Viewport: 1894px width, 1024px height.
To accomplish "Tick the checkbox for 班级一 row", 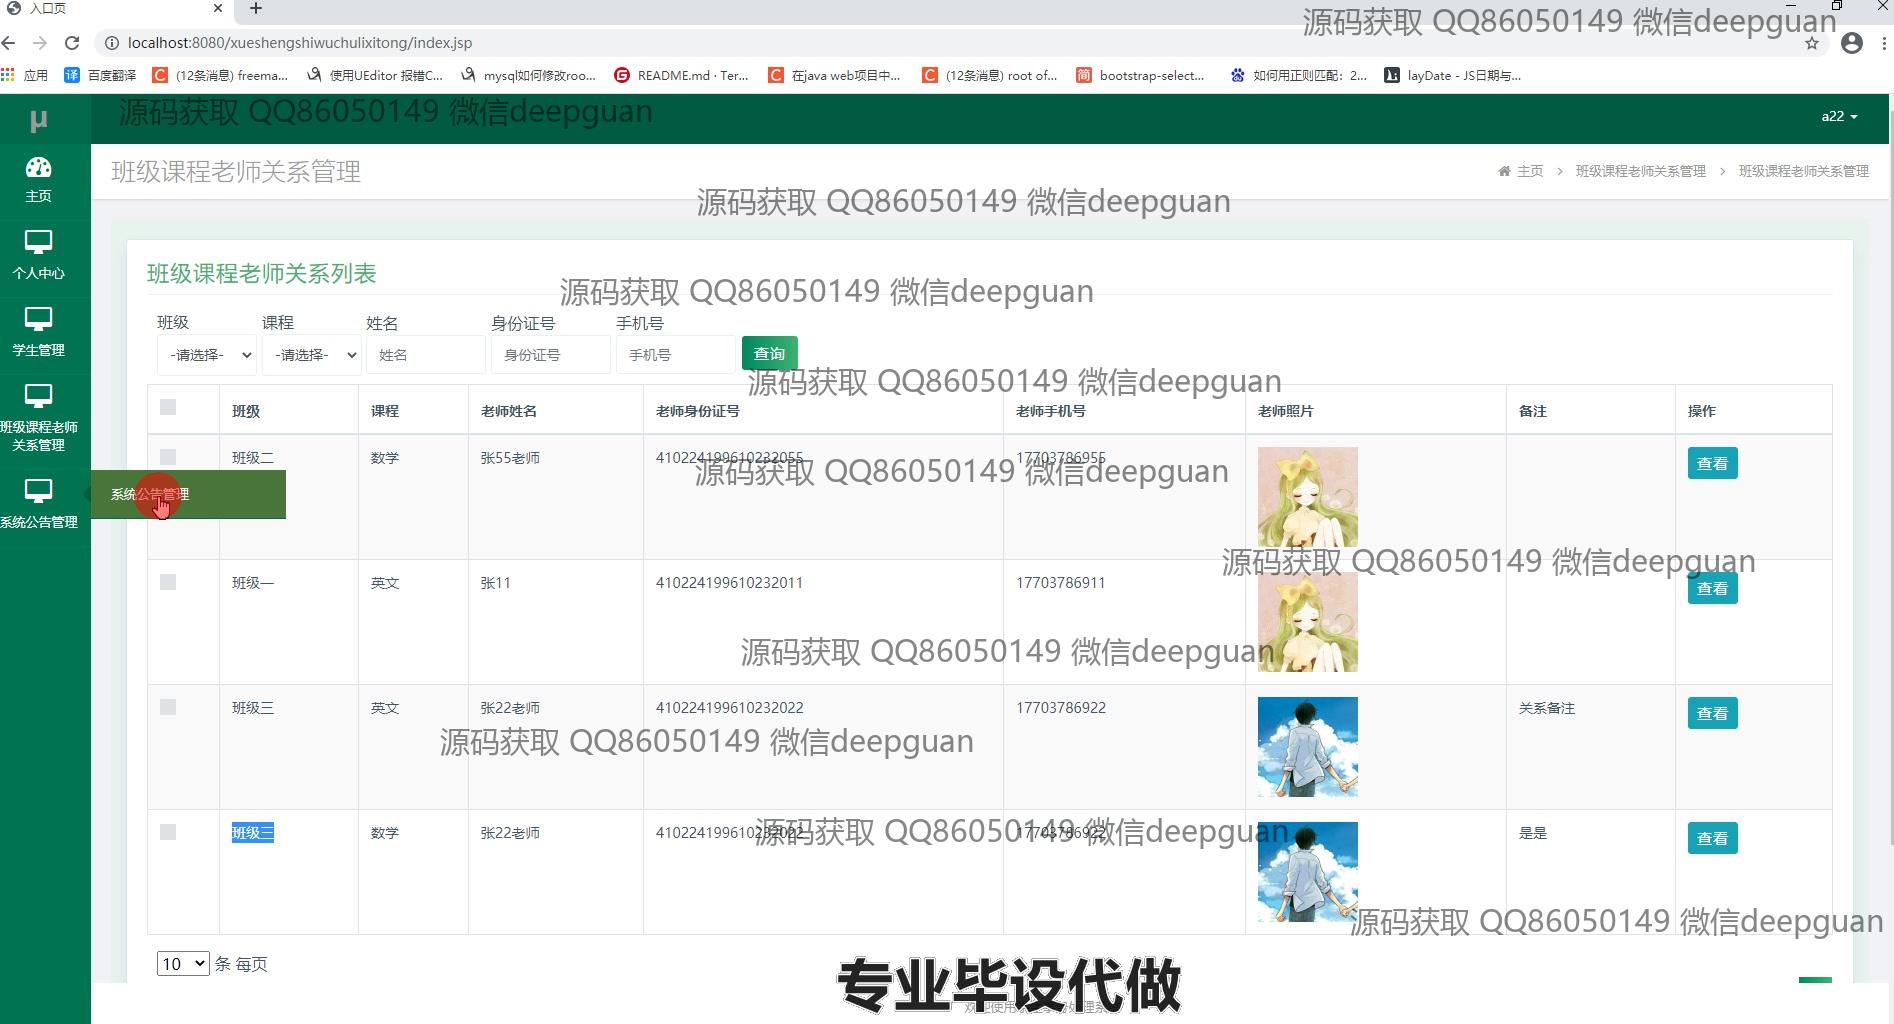I will pyautogui.click(x=168, y=582).
